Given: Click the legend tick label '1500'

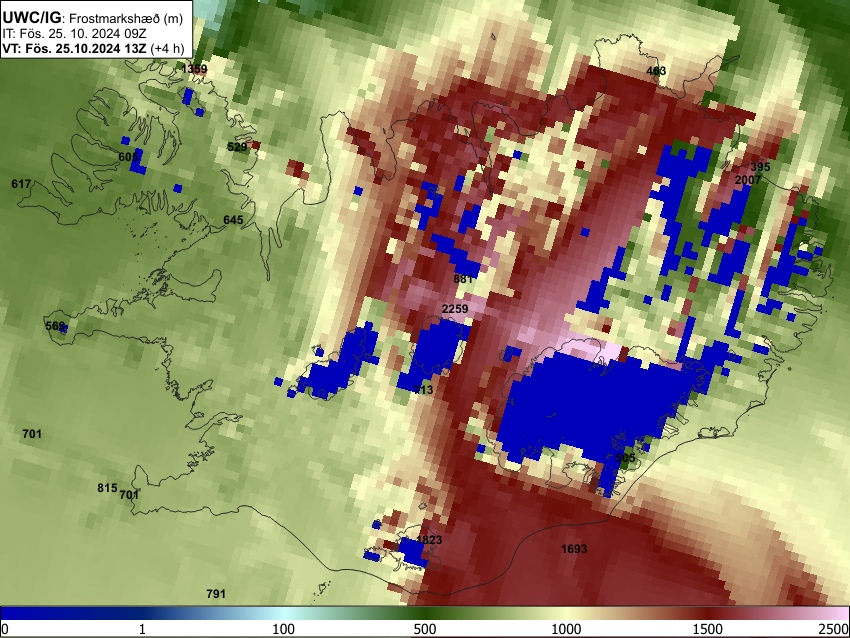Looking at the screenshot, I should (x=707, y=629).
